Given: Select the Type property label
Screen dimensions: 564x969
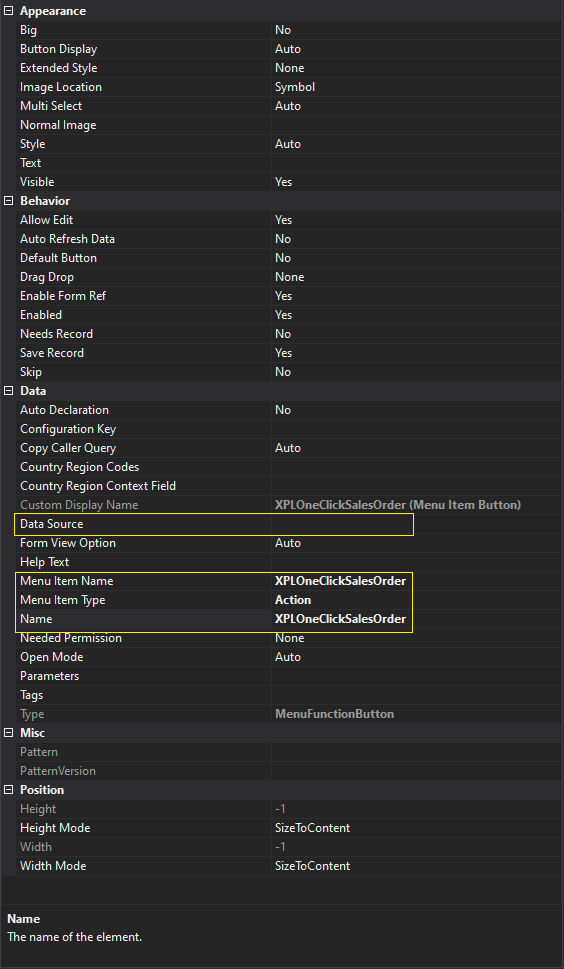Looking at the screenshot, I should tap(32, 714).
